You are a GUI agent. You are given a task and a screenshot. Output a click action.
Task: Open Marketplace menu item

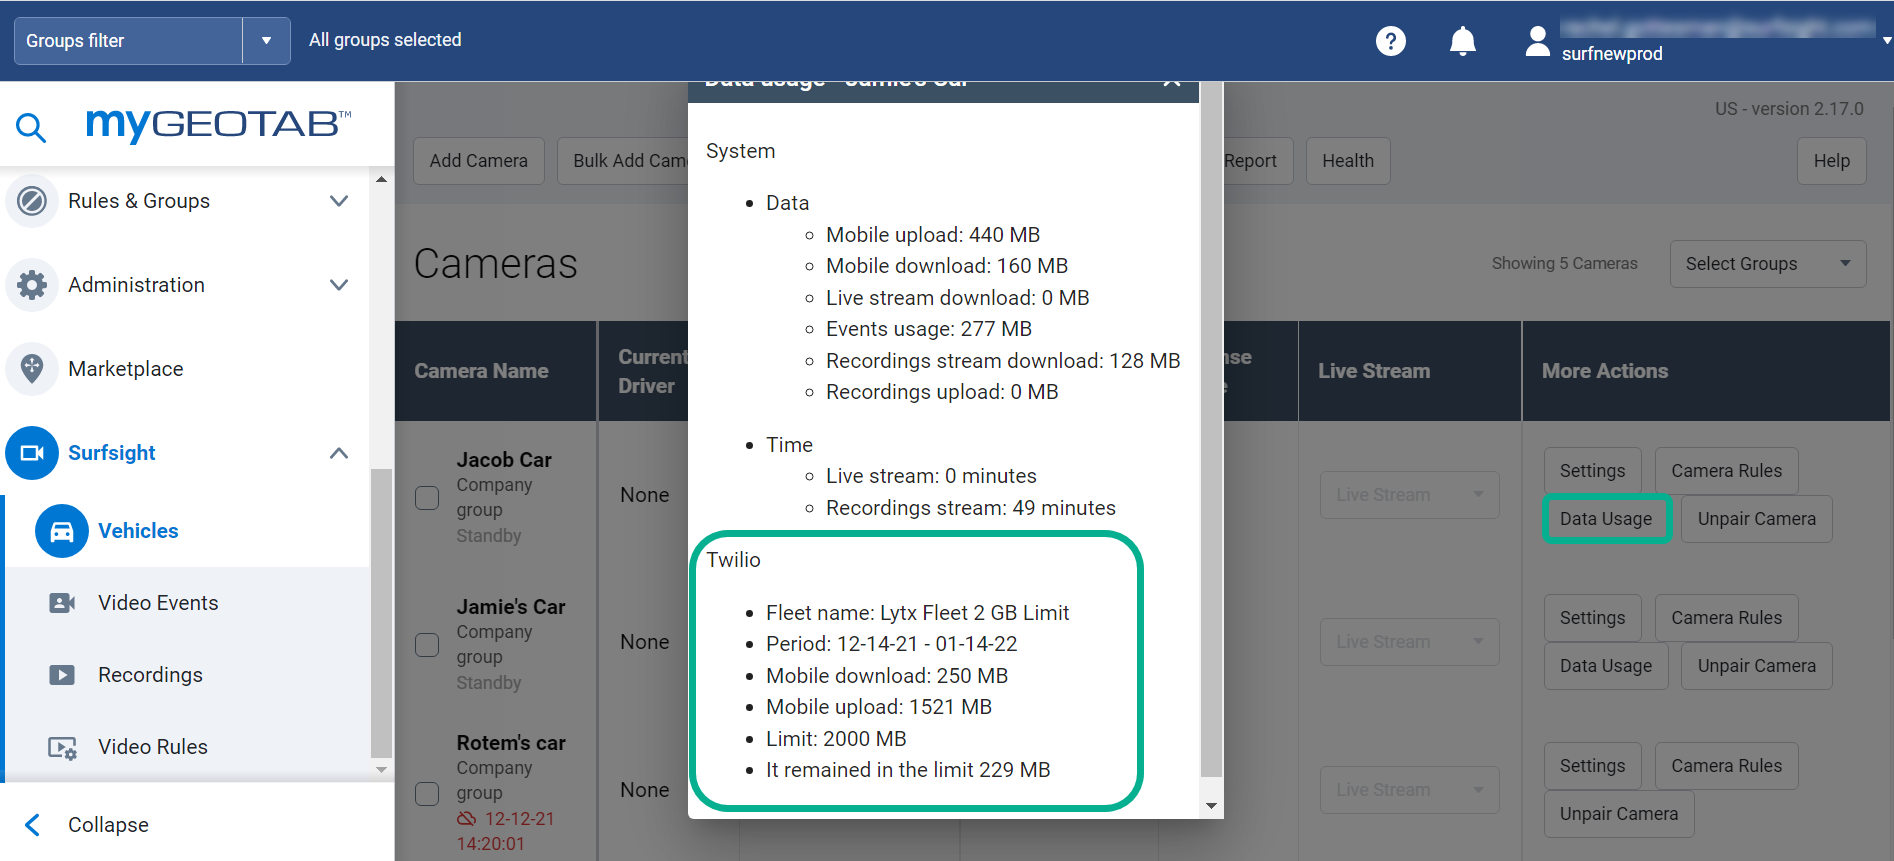pos(126,369)
